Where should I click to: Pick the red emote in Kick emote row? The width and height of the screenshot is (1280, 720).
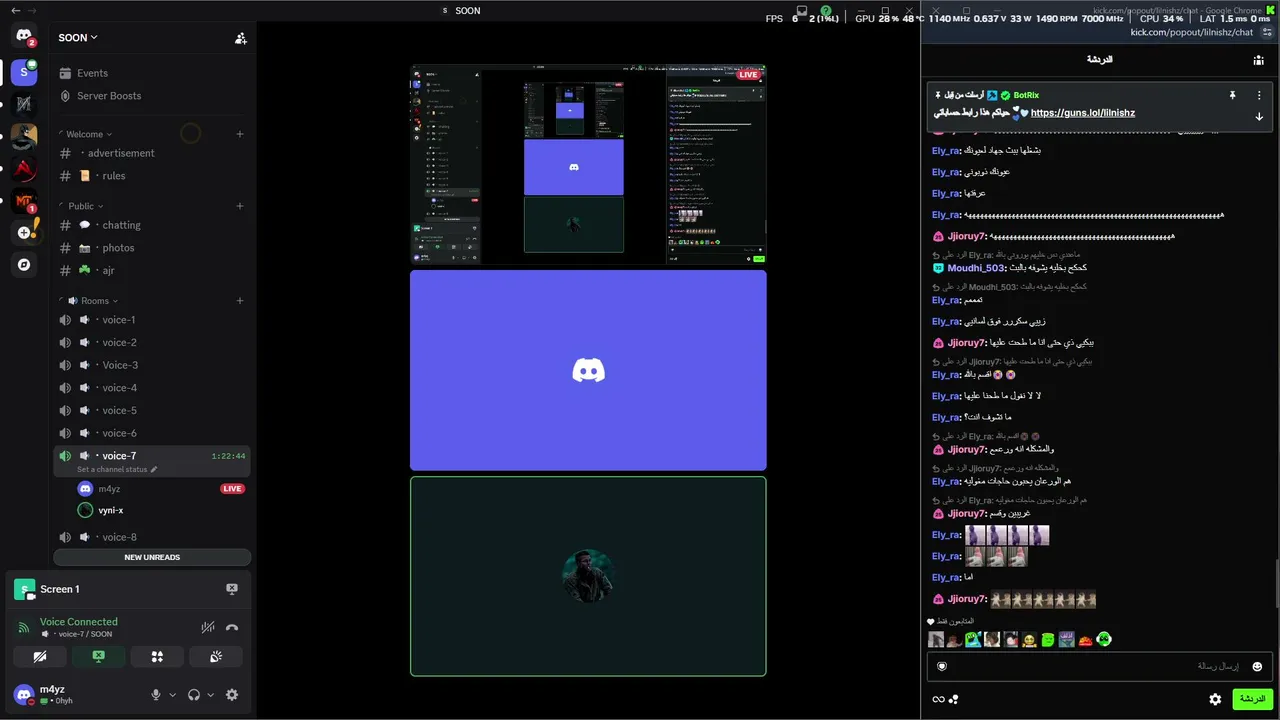(1085, 640)
